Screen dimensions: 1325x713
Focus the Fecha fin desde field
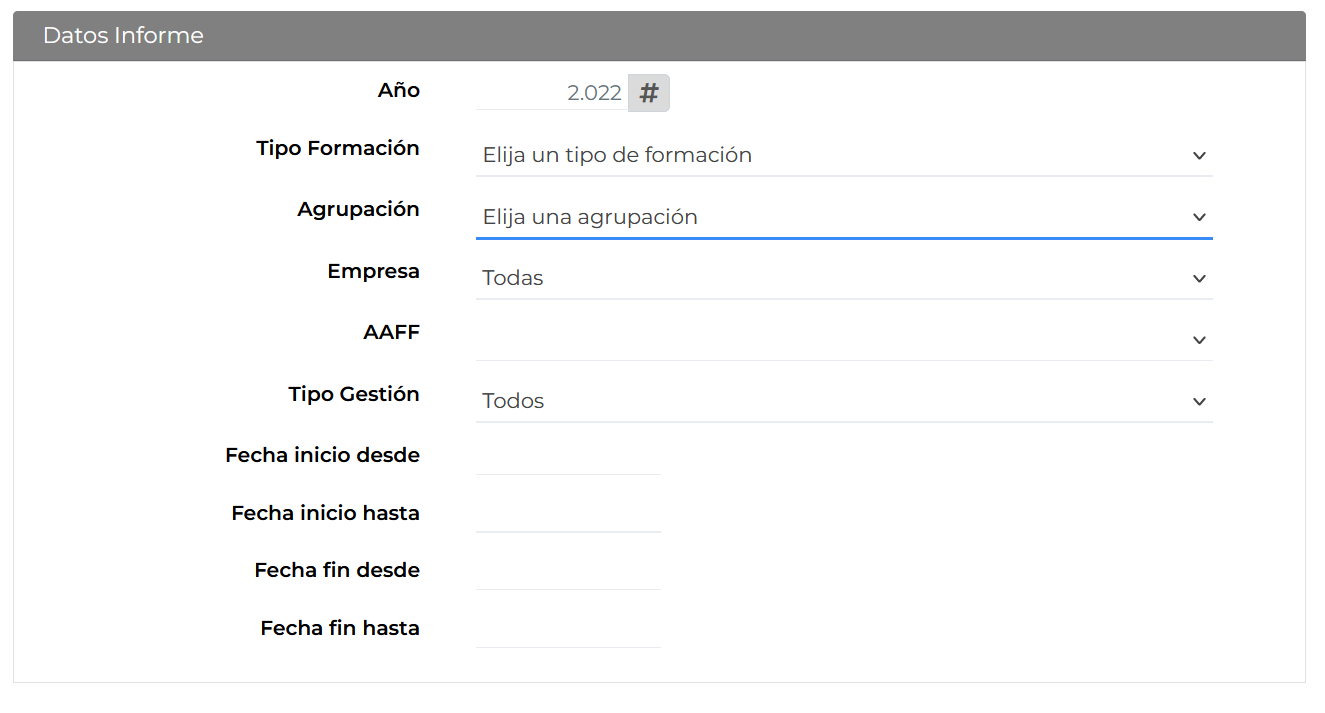[568, 572]
